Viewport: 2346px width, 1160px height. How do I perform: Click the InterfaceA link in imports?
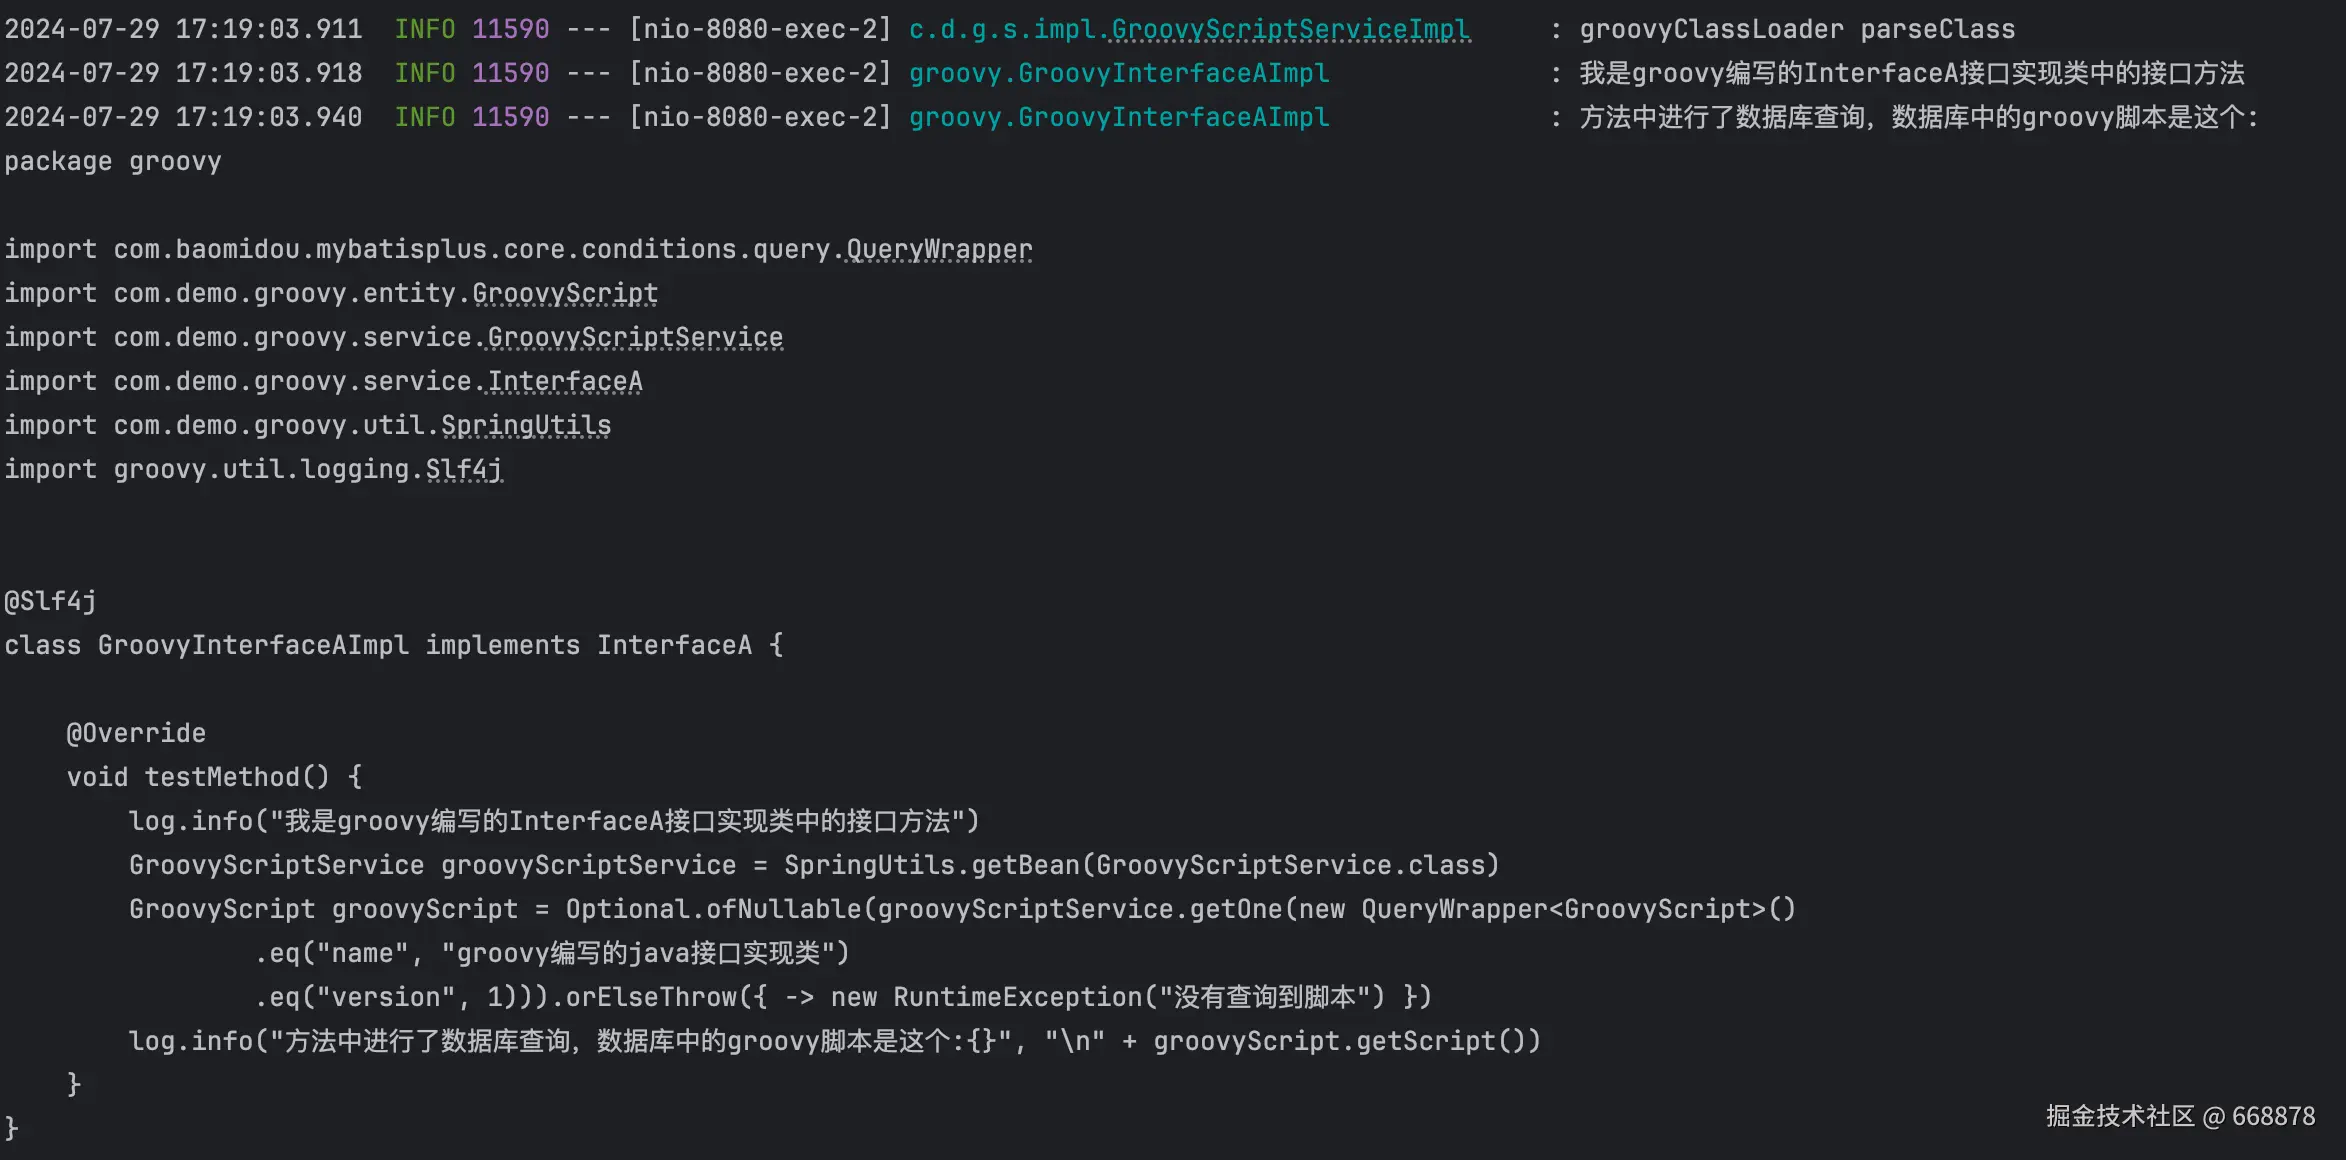tap(565, 382)
